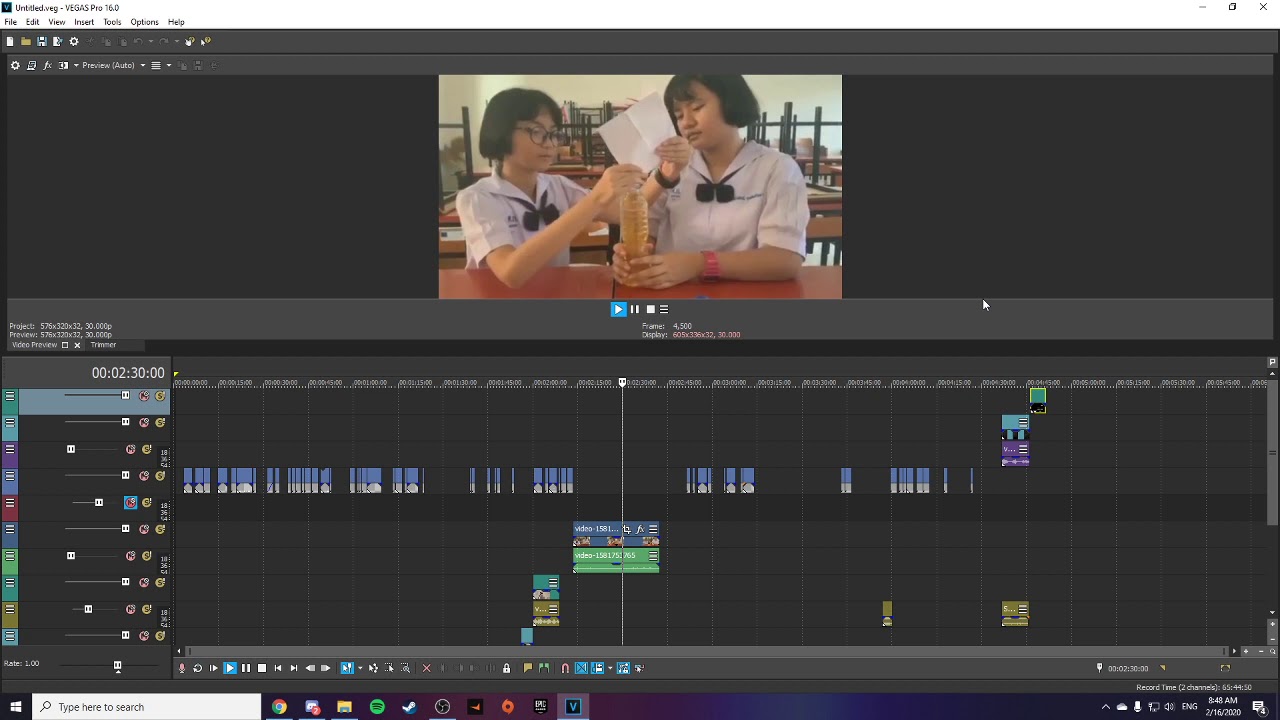Screen dimensions: 1280x720
Task: Toggle preview on external monitor
Action: pos(31,65)
